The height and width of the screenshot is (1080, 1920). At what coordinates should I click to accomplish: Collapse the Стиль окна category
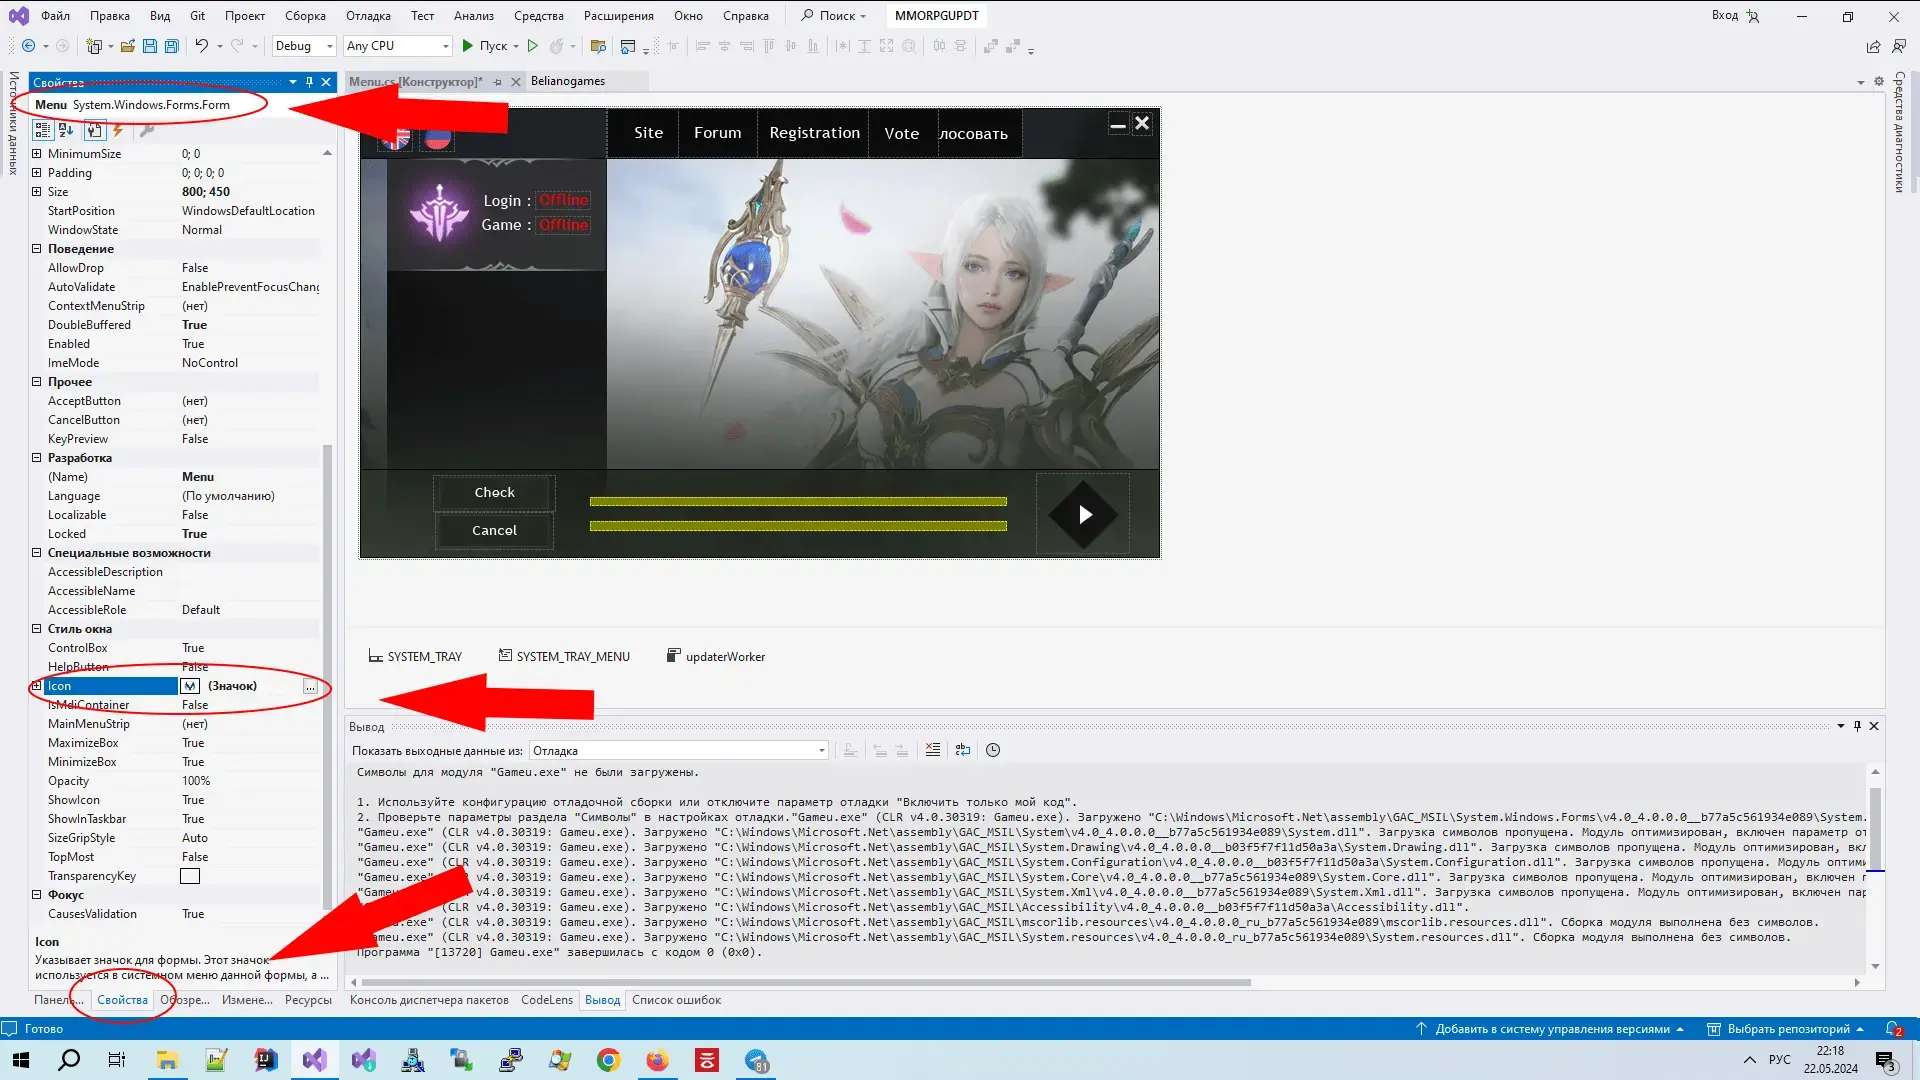pyautogui.click(x=37, y=629)
